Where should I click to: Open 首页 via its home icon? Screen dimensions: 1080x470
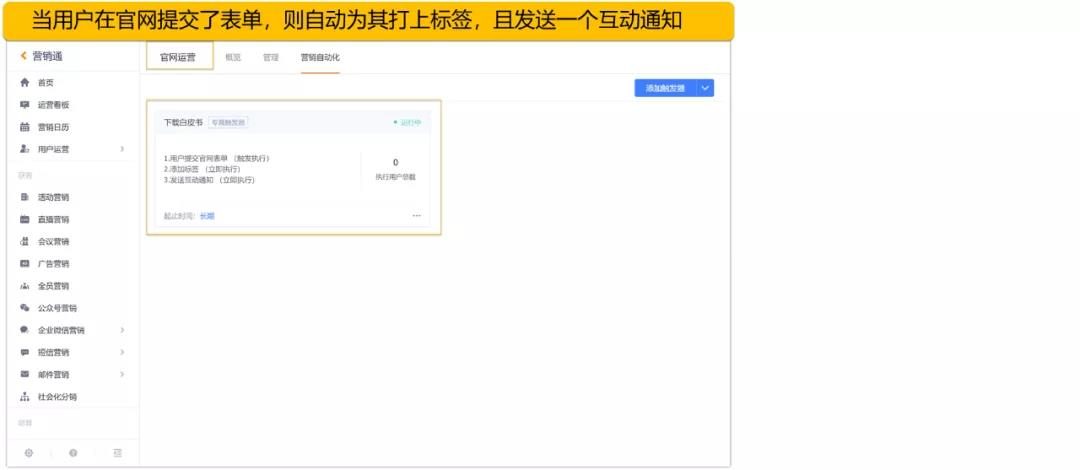tap(25, 83)
